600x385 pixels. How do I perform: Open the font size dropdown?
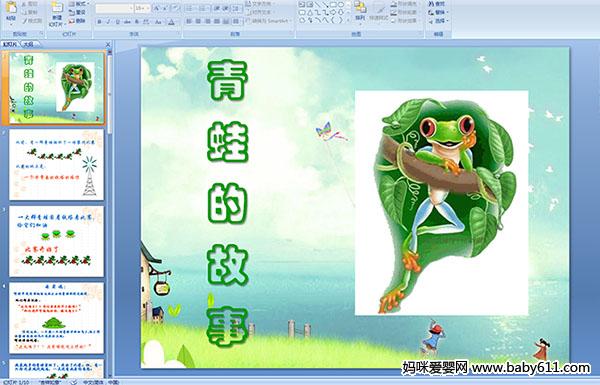pyautogui.click(x=142, y=8)
